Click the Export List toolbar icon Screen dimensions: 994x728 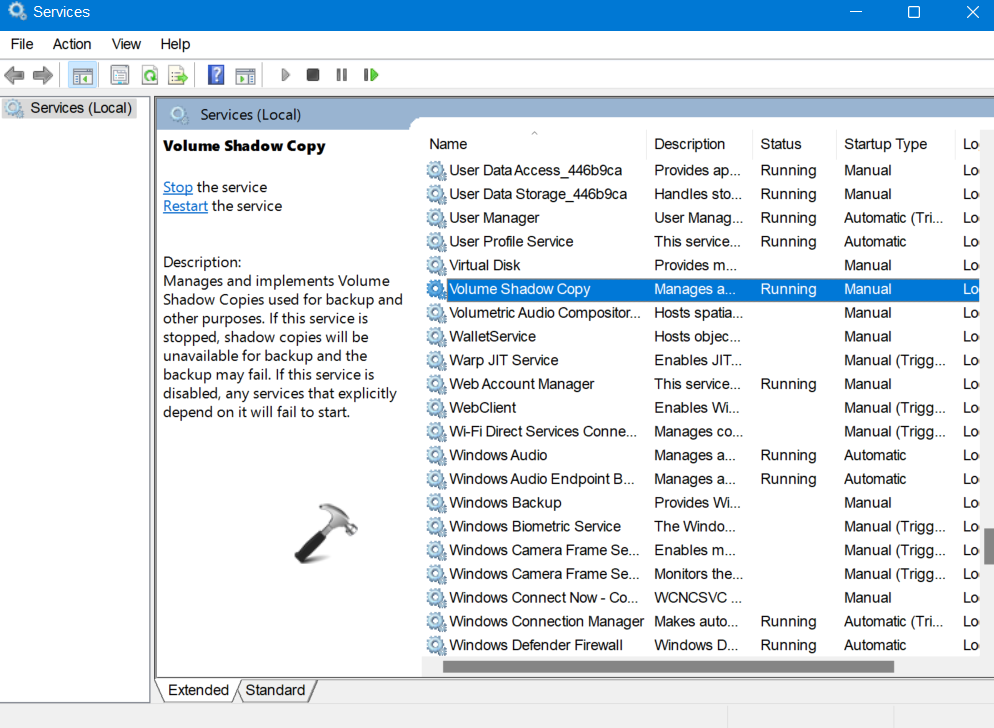click(178, 75)
